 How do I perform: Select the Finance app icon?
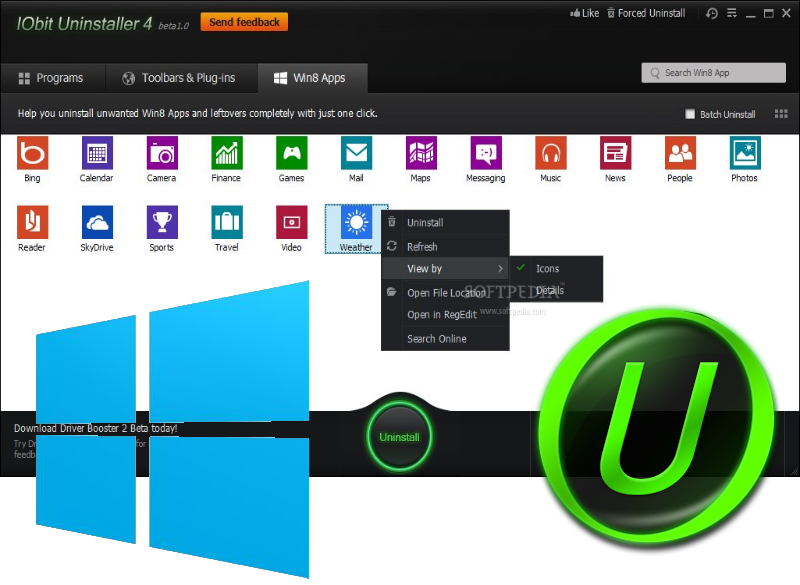point(226,154)
